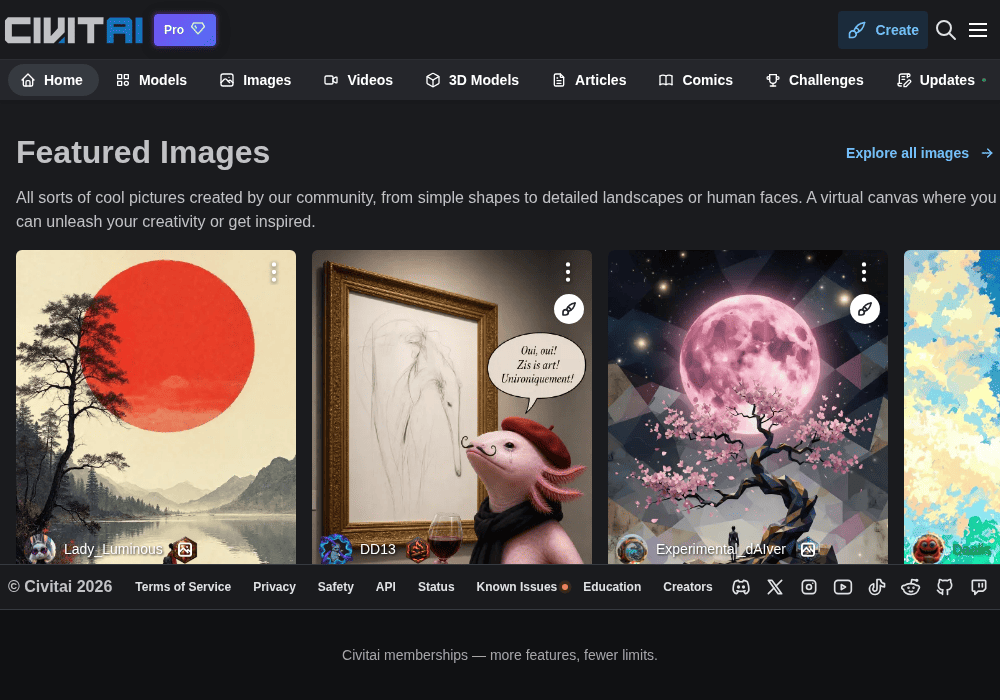
Task: Open options menu on Lady_Luminous image
Action: [x=274, y=272]
